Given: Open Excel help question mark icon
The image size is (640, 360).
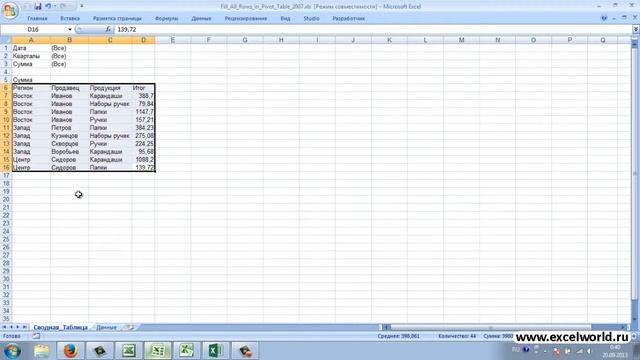Looking at the screenshot, I should click(604, 18).
